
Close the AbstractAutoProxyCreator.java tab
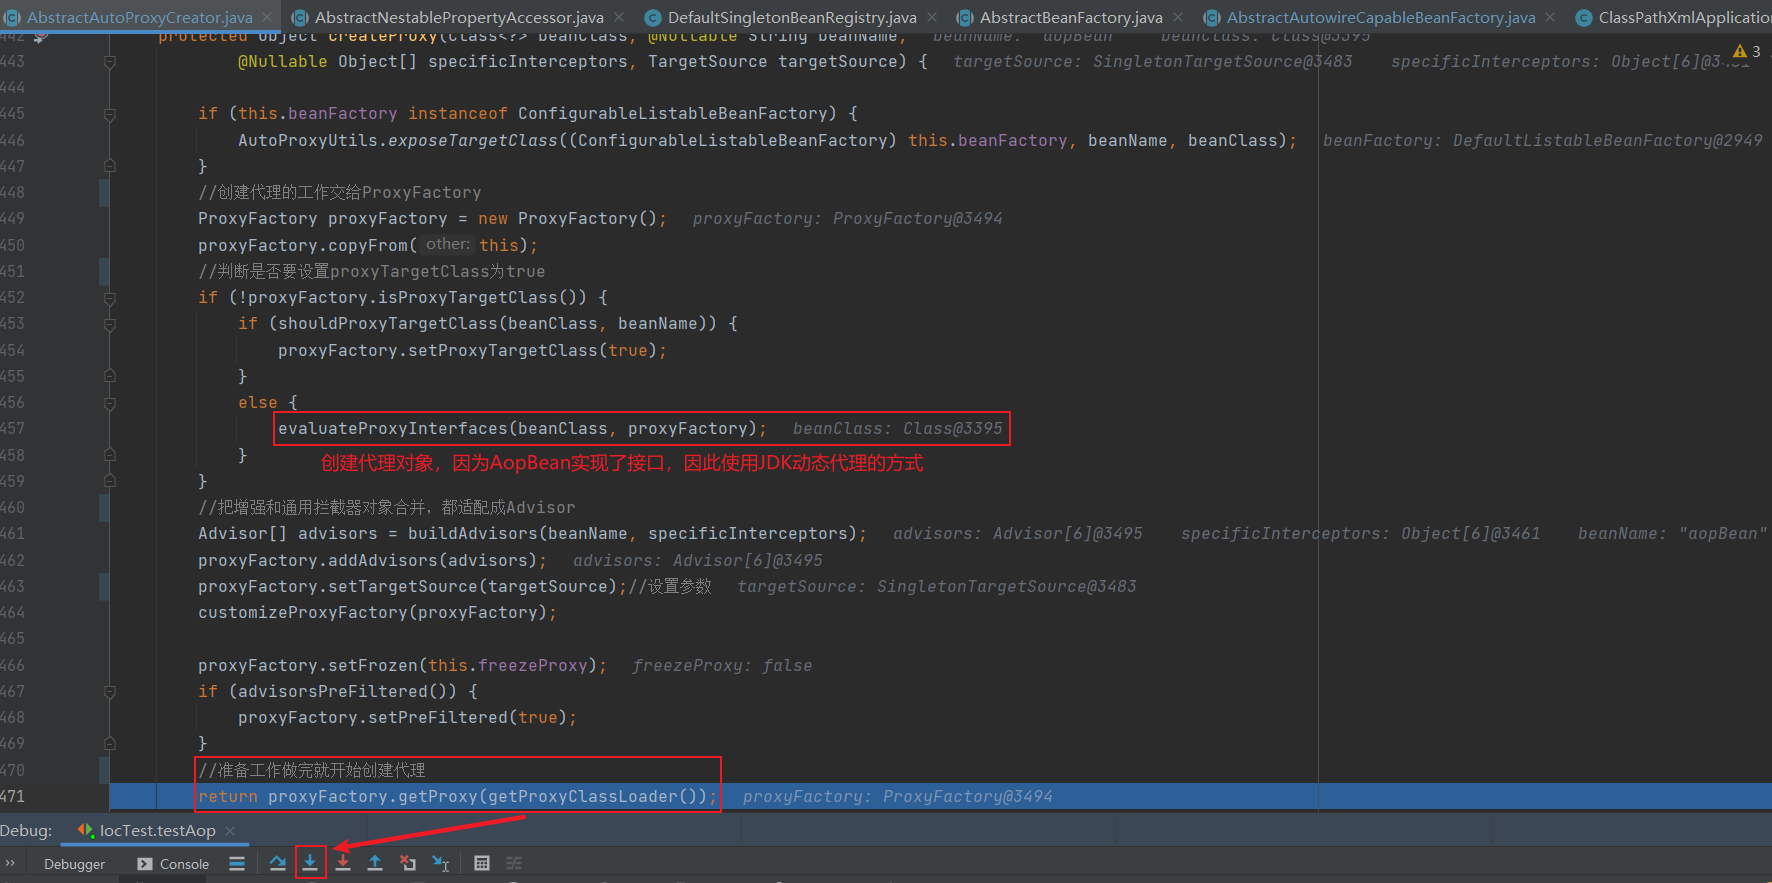pyautogui.click(x=268, y=17)
